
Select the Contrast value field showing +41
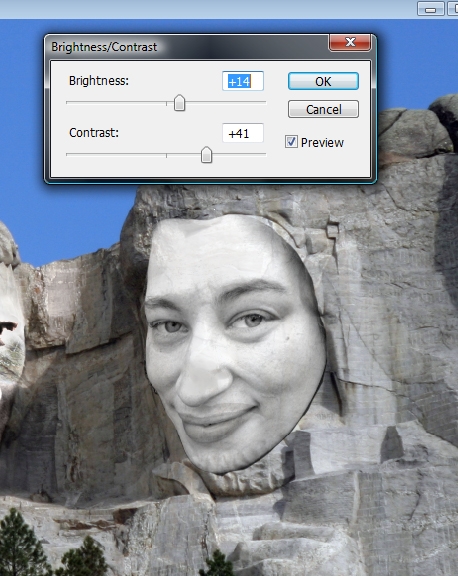[x=243, y=133]
